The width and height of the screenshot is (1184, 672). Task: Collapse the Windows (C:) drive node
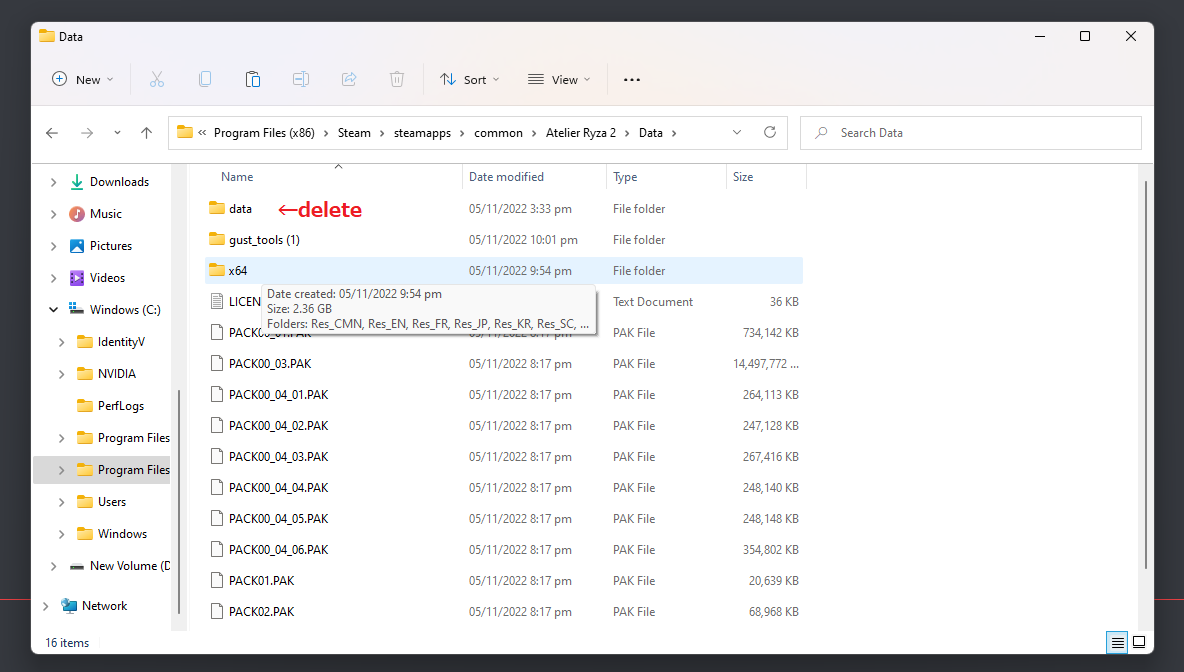tap(53, 310)
